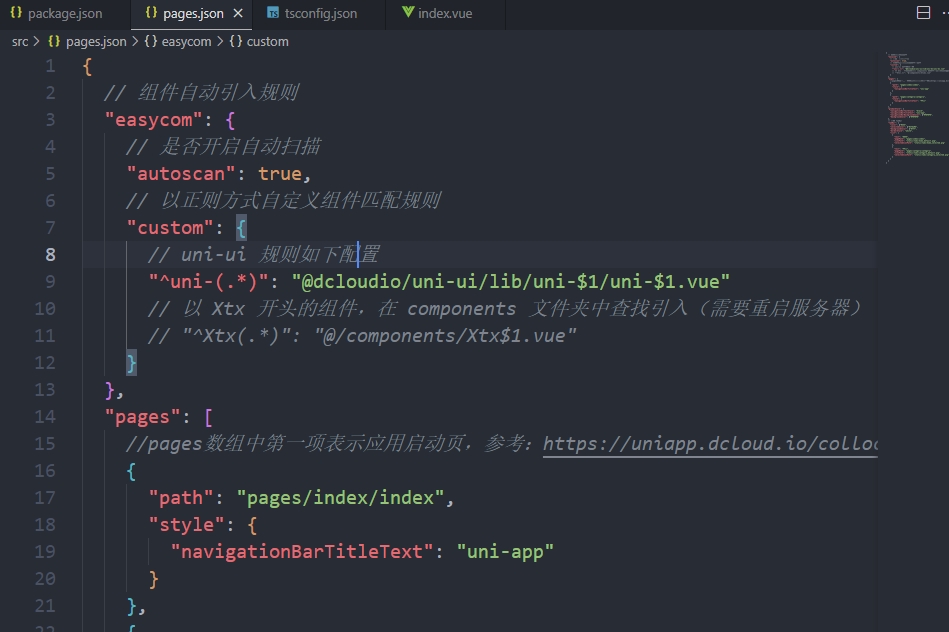Viewport: 949px width, 632px height.
Task: Close the pages.json tab
Action: click(238, 14)
